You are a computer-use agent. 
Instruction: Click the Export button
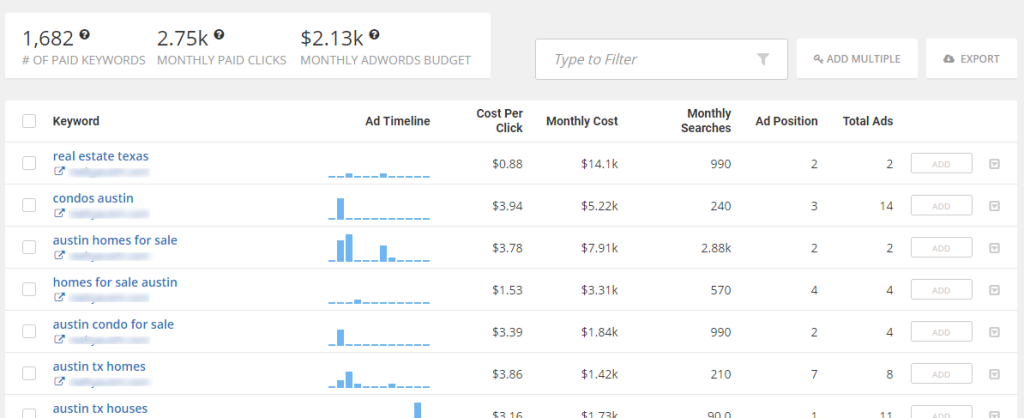(x=971, y=59)
